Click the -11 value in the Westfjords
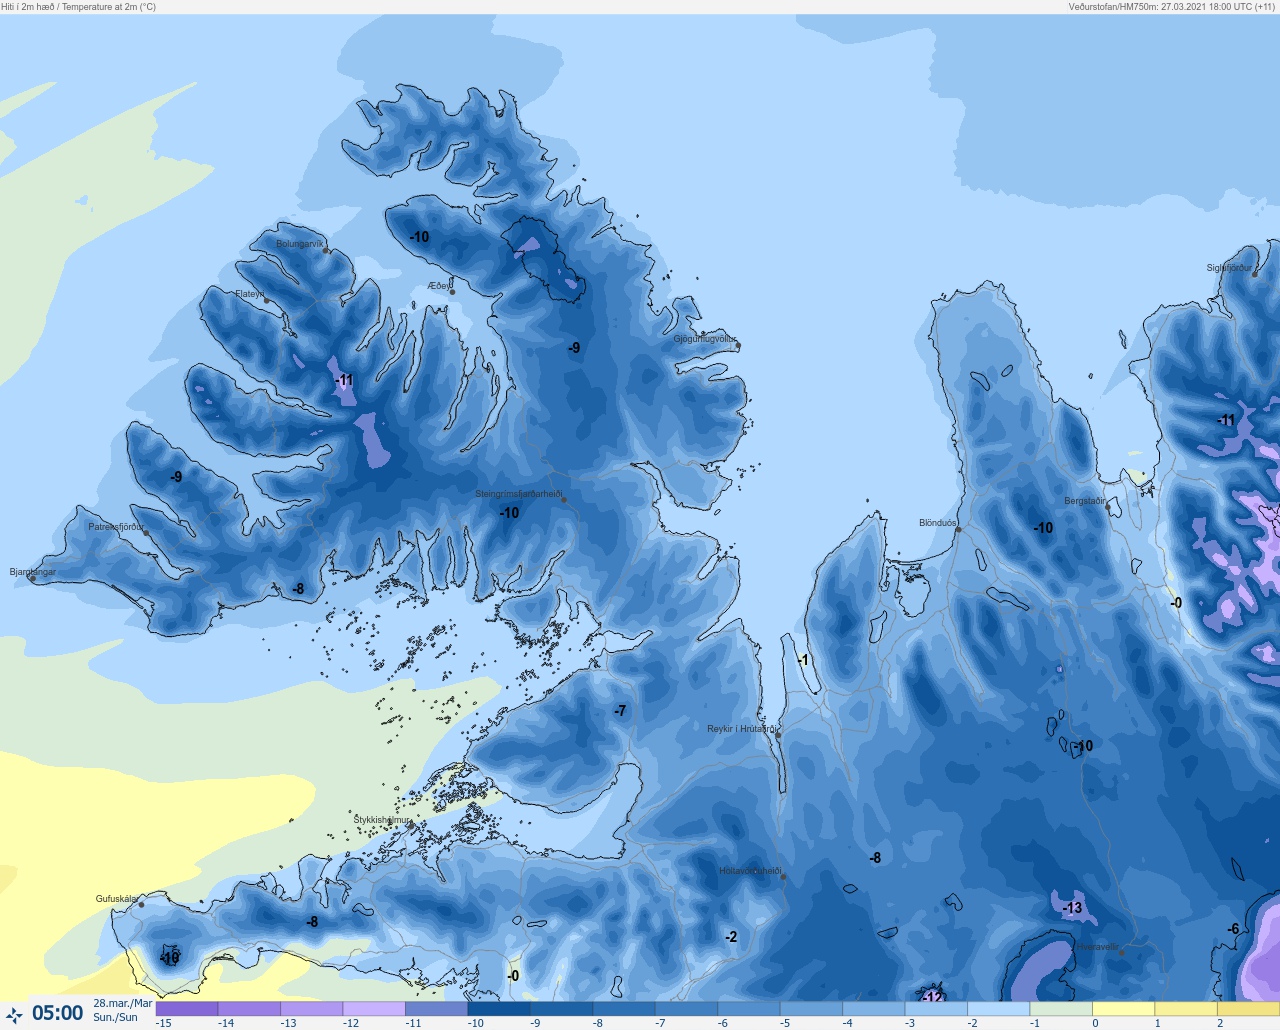Image resolution: width=1280 pixels, height=1030 pixels. (344, 380)
